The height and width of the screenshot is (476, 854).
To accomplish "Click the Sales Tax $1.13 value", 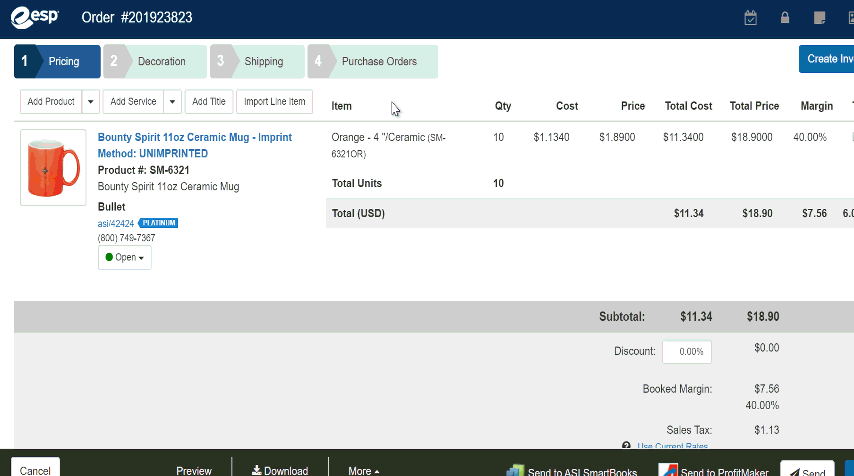I will click(x=766, y=430).
